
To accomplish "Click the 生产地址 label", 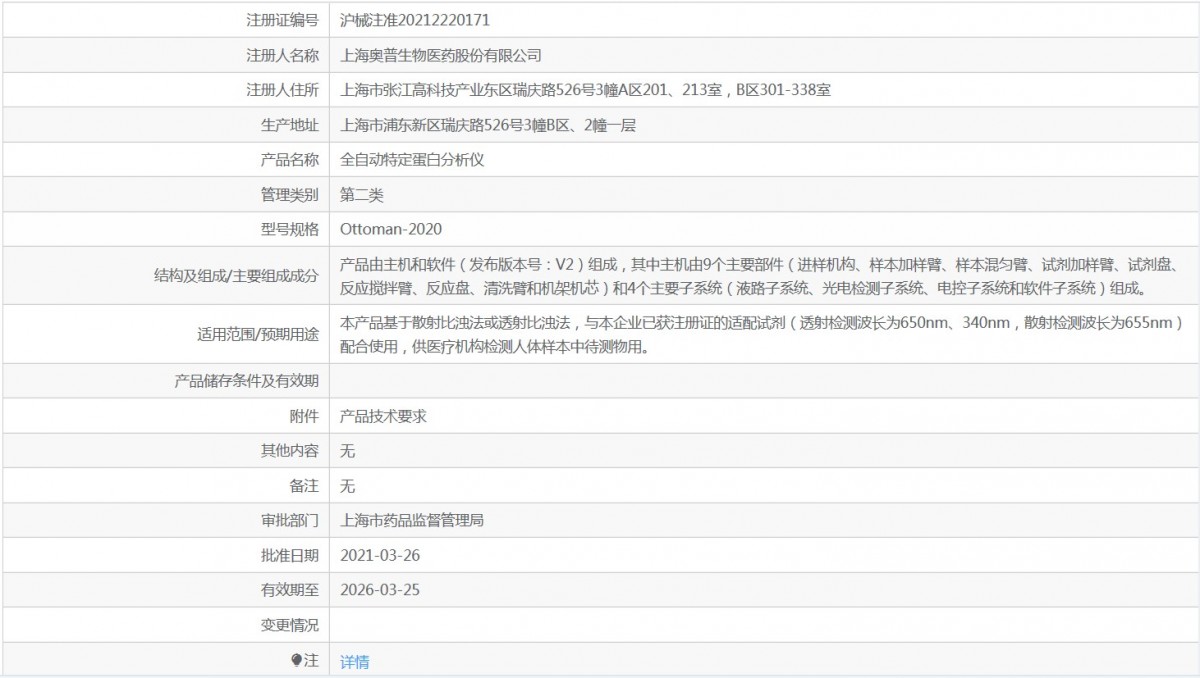I will pos(289,125).
